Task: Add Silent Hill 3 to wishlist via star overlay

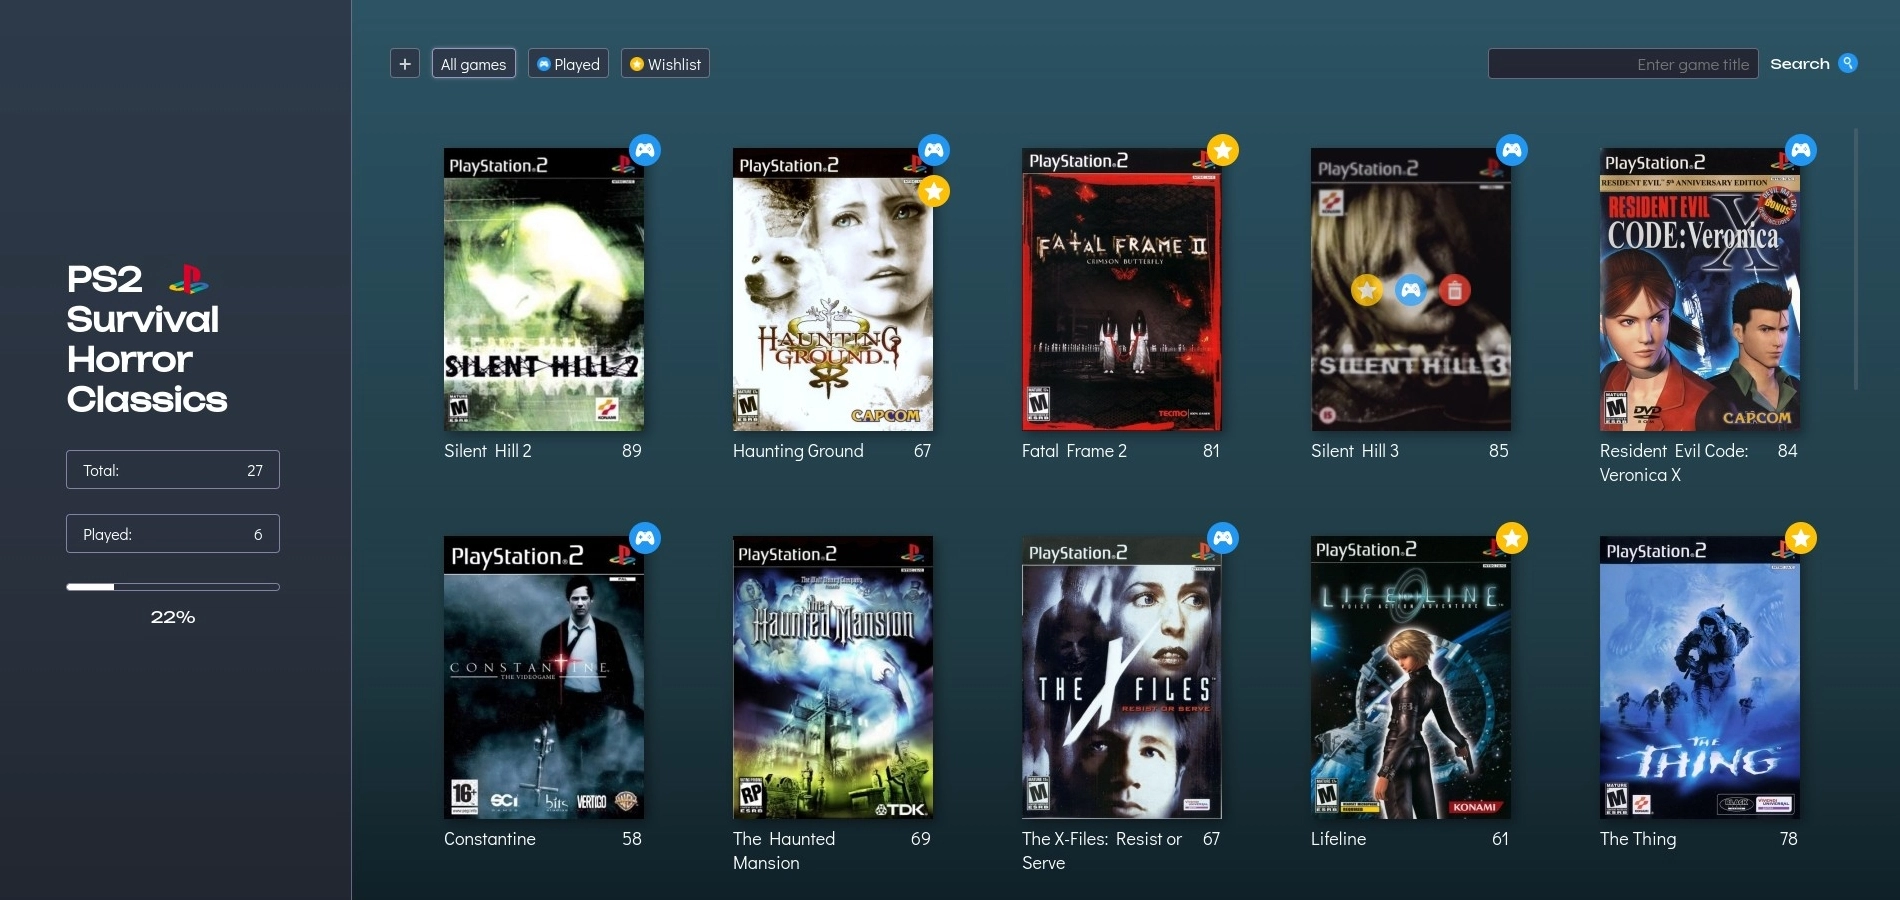Action: pyautogui.click(x=1367, y=290)
